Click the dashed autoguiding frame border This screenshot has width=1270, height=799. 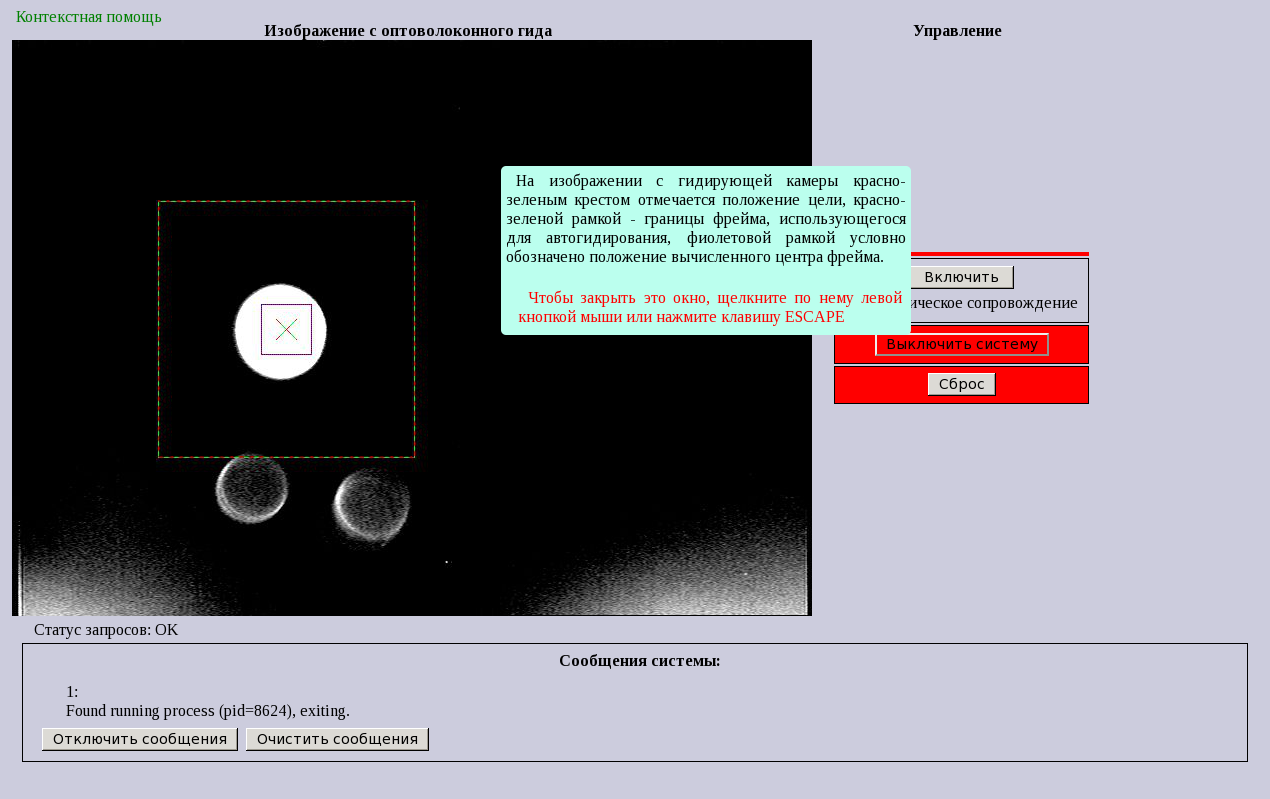[x=286, y=202]
